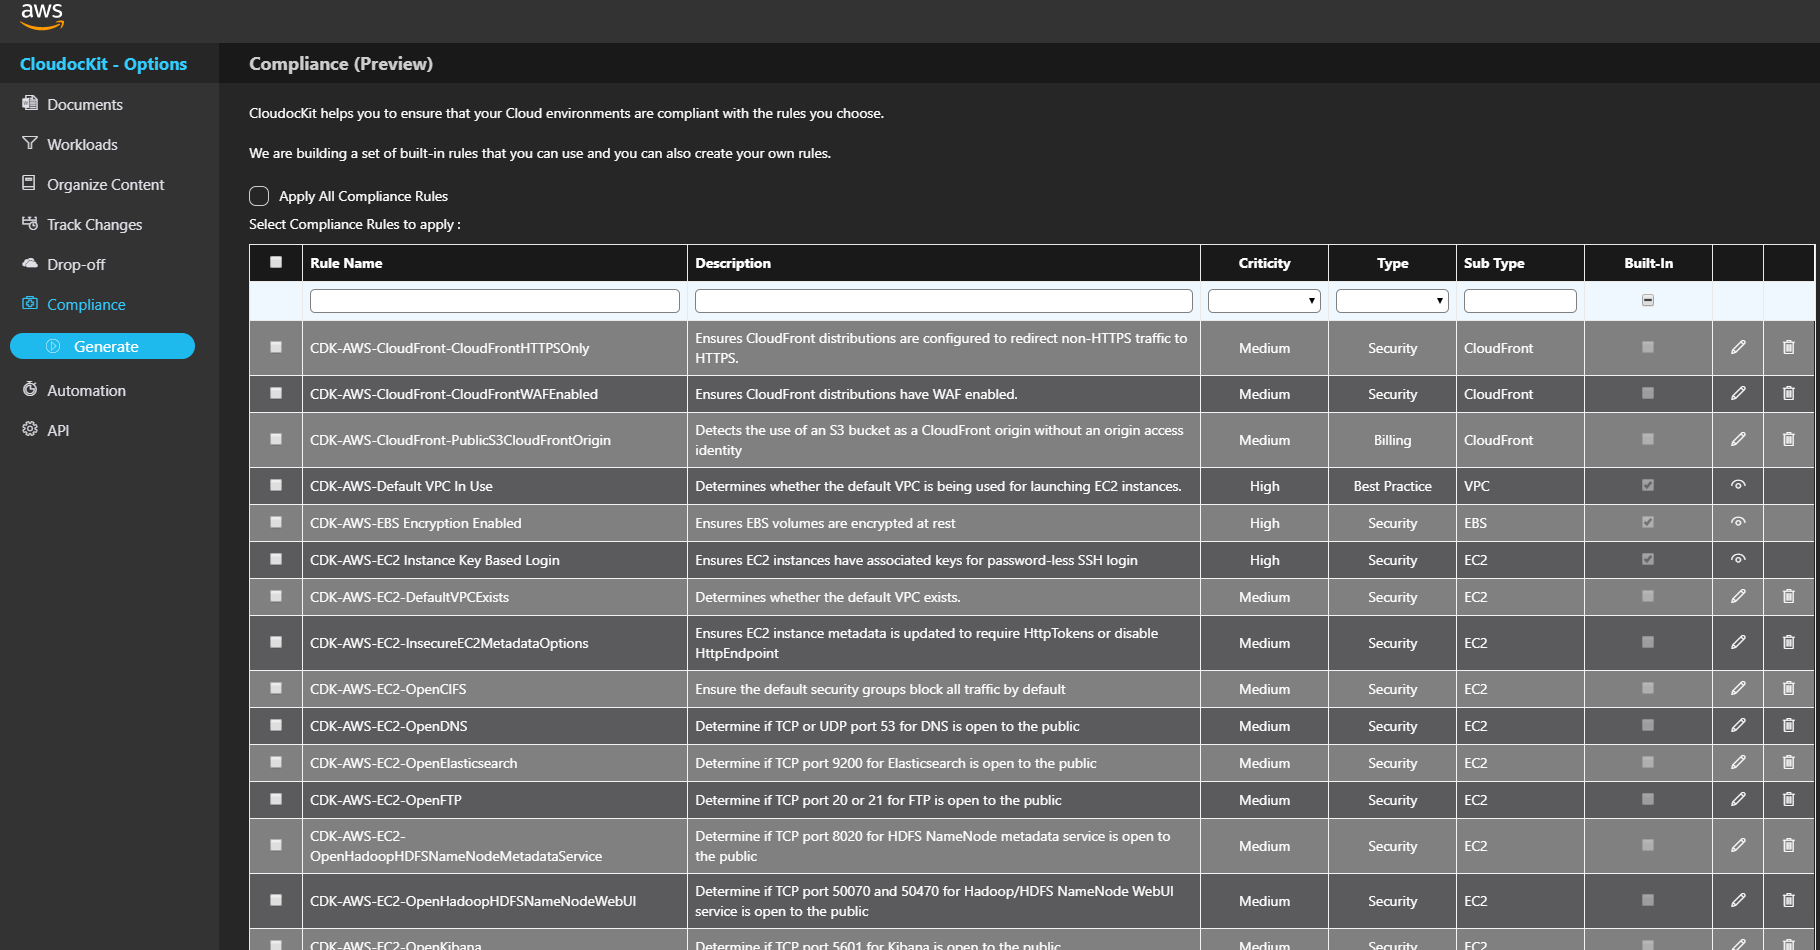View the CDK-AWS-Default VPC In Use rule
Viewport: 1820px width, 950px height.
coord(1738,485)
